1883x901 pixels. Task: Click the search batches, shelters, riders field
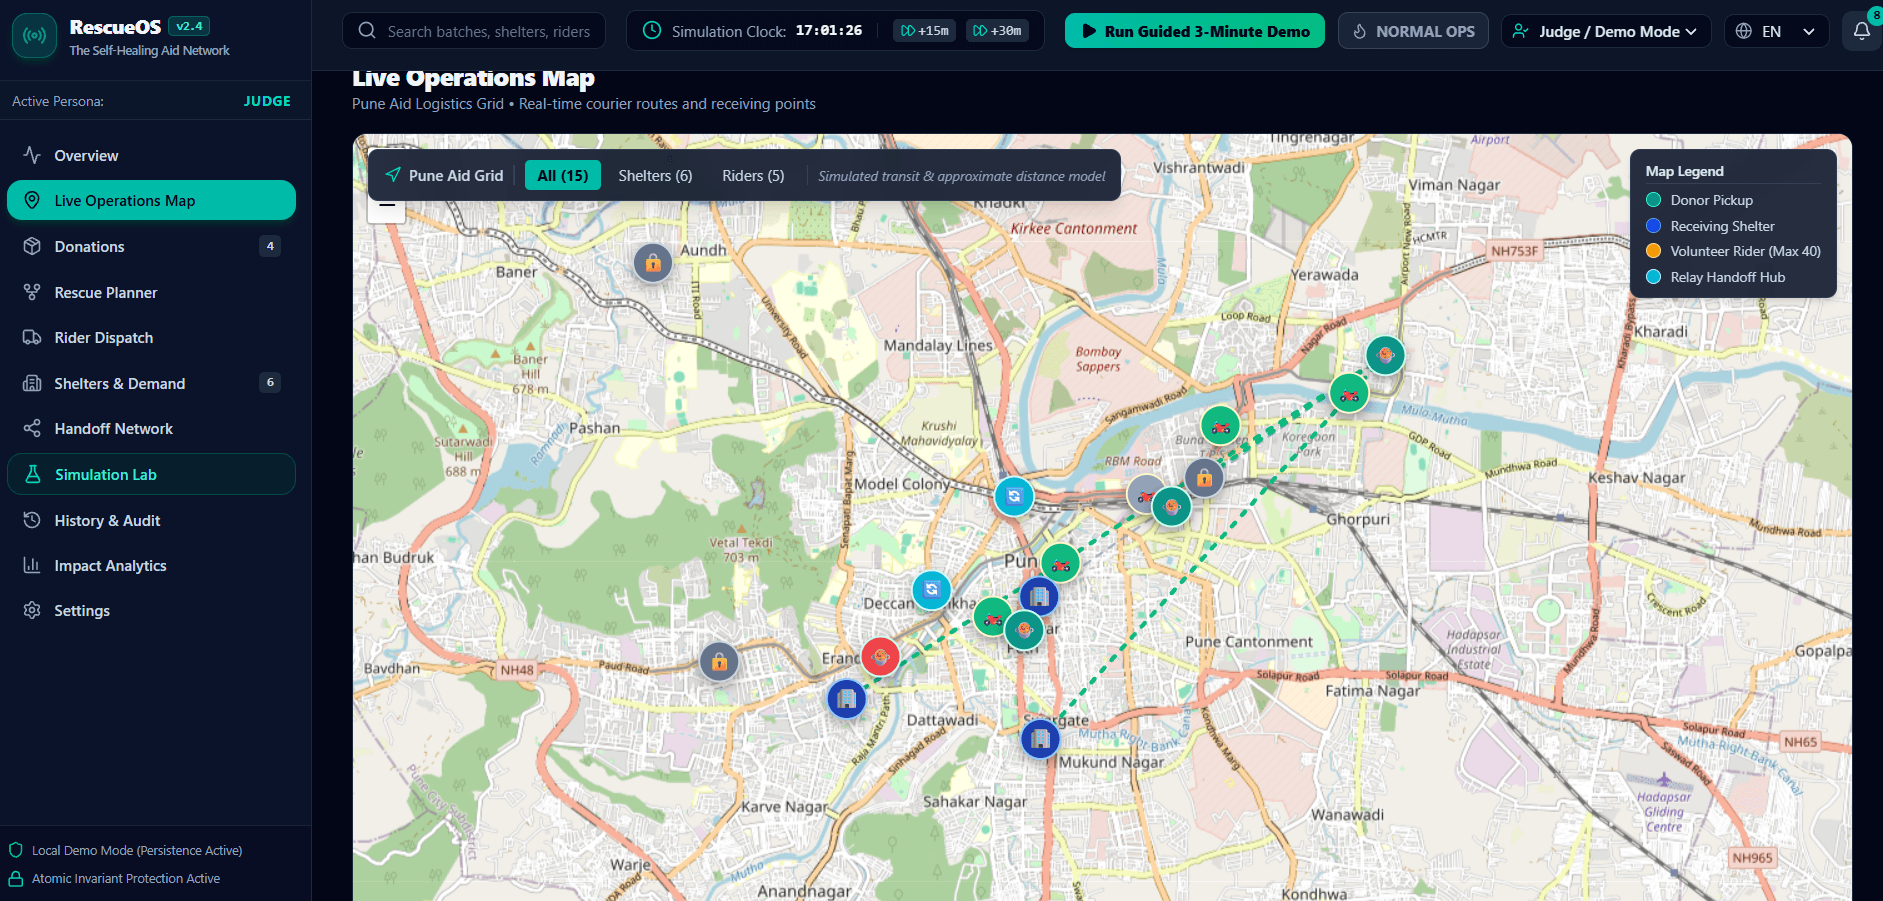(x=474, y=31)
